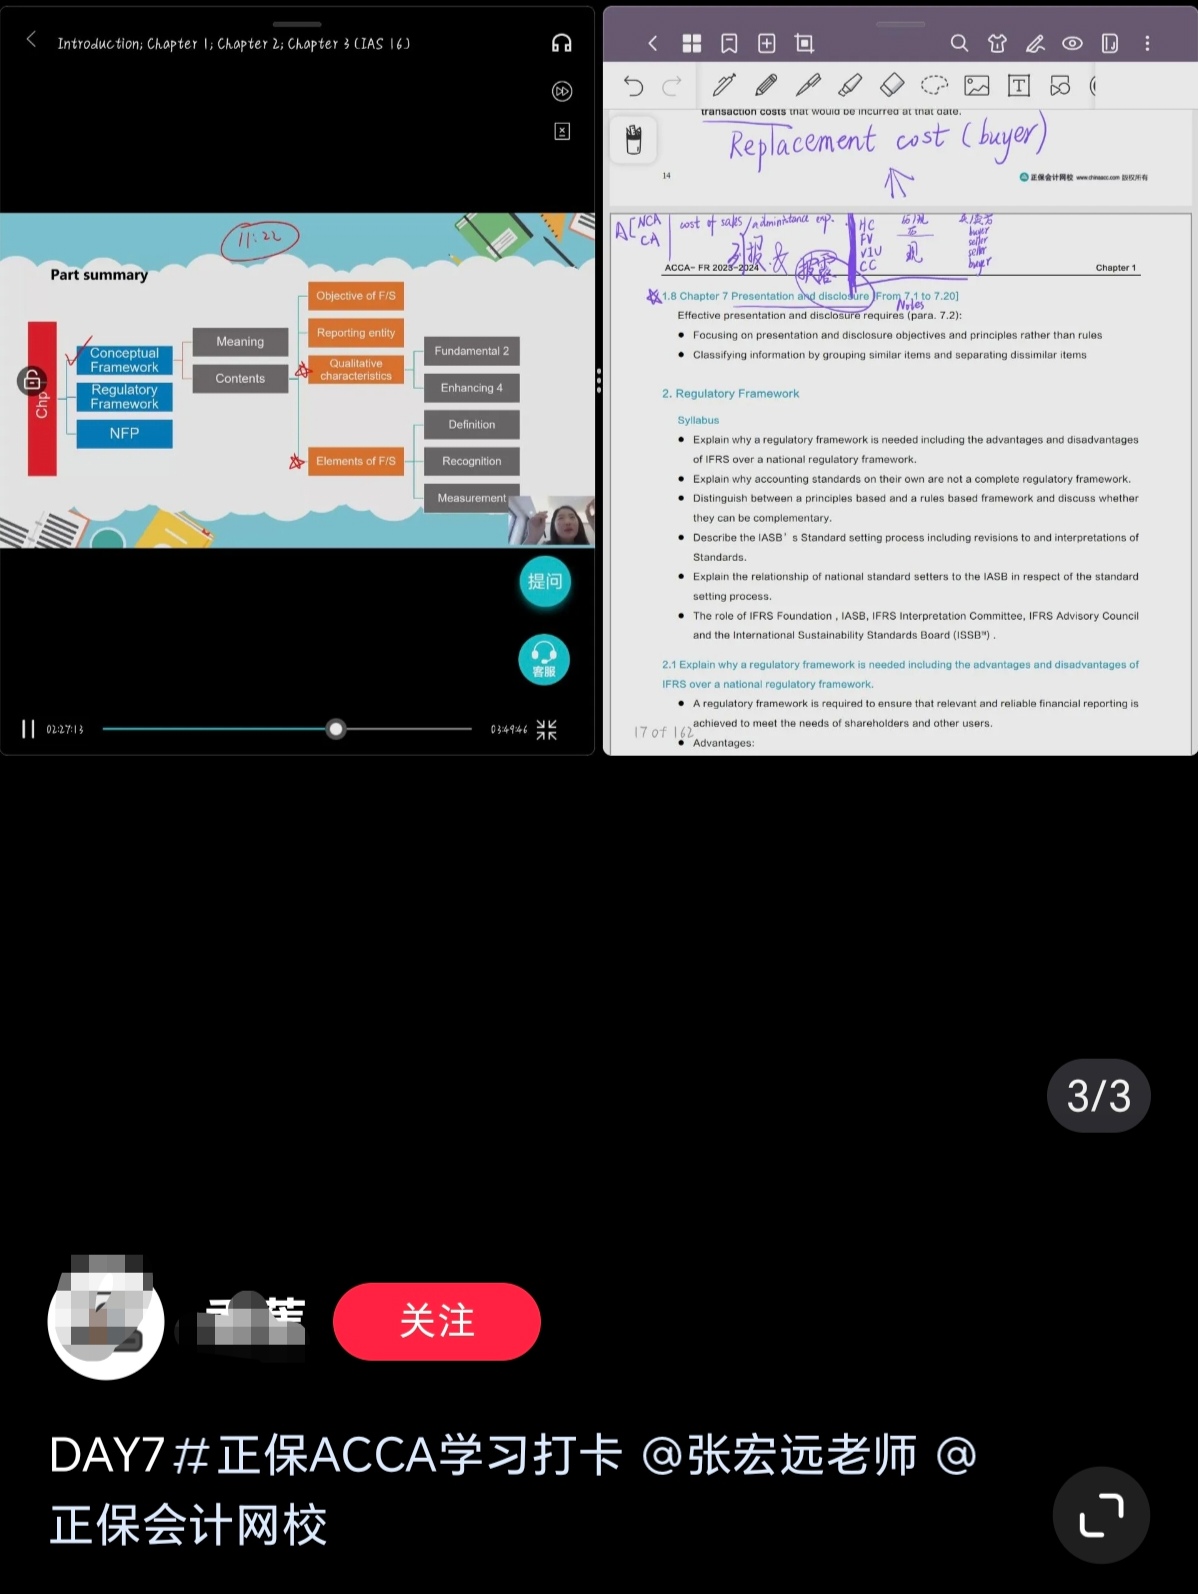This screenshot has height=1594, width=1198.
Task: Select the pencil tool
Action: 766,86
